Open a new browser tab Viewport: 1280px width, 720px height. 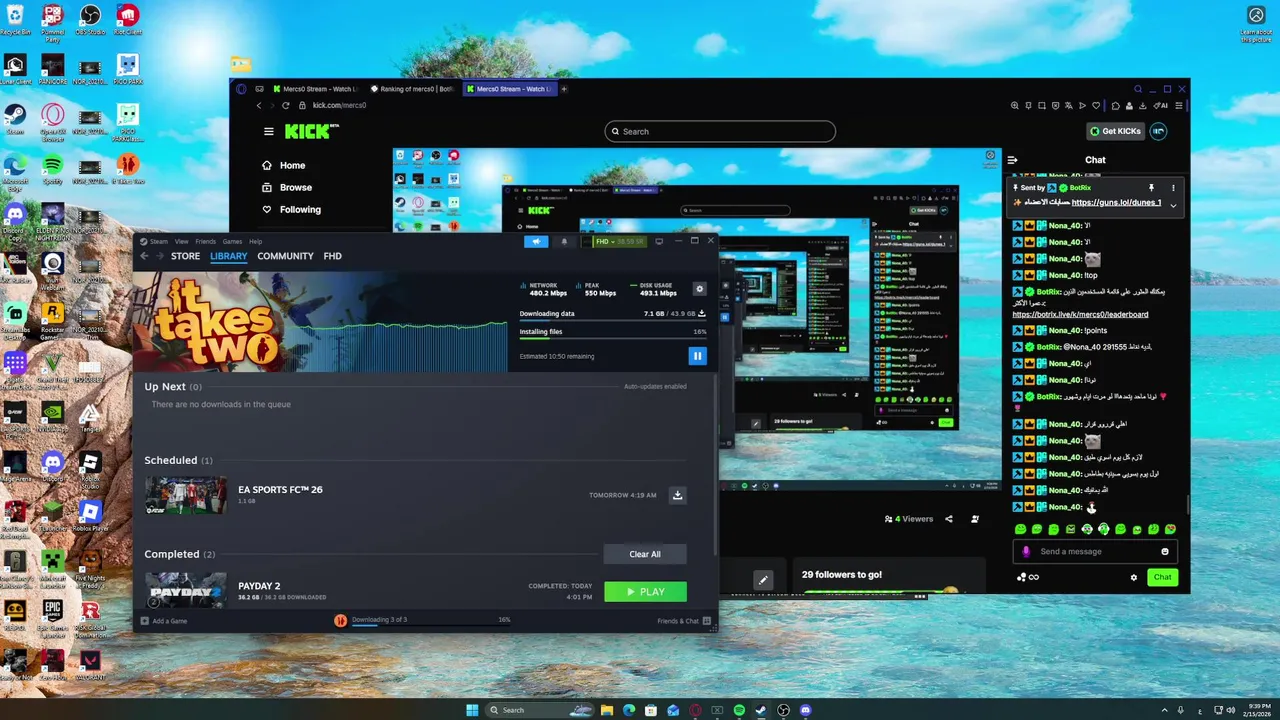click(x=564, y=89)
